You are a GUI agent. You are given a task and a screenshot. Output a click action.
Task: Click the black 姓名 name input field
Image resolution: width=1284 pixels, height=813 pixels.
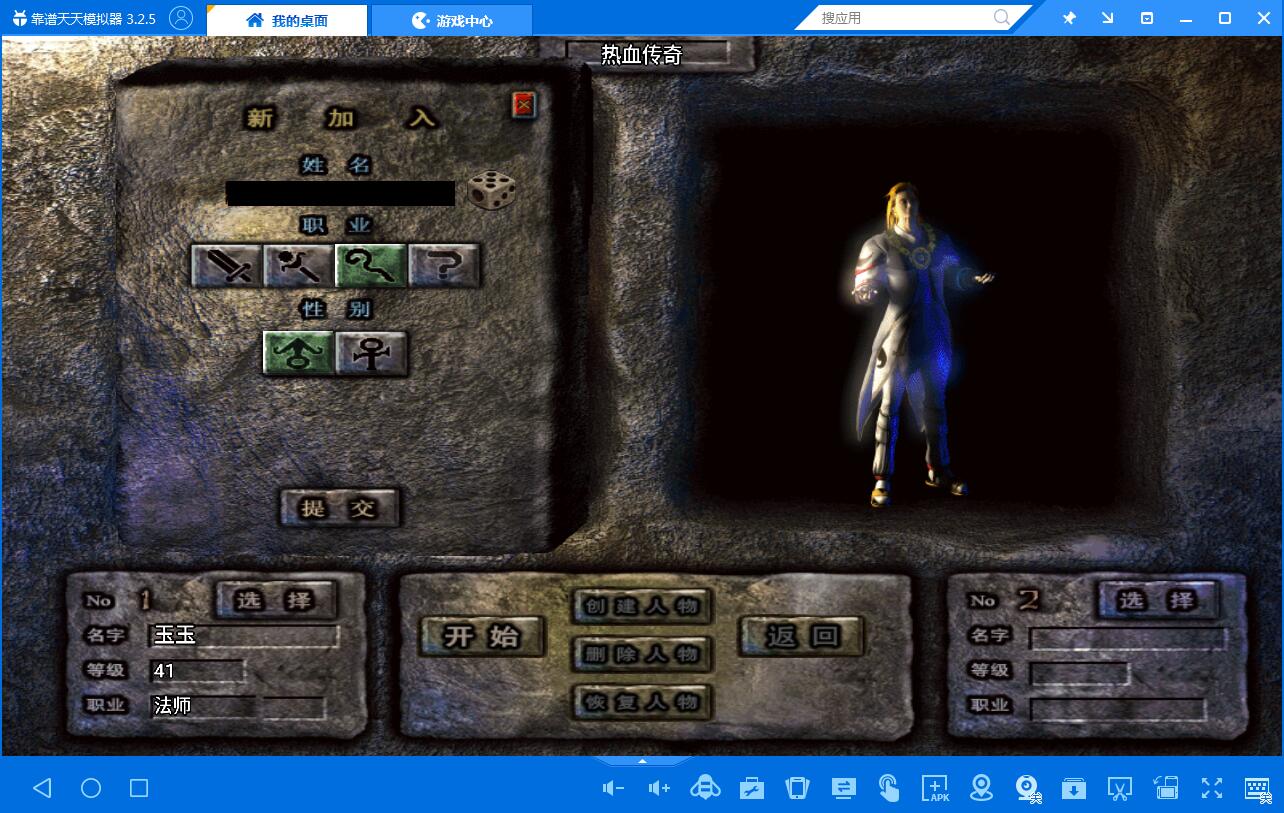(340, 193)
